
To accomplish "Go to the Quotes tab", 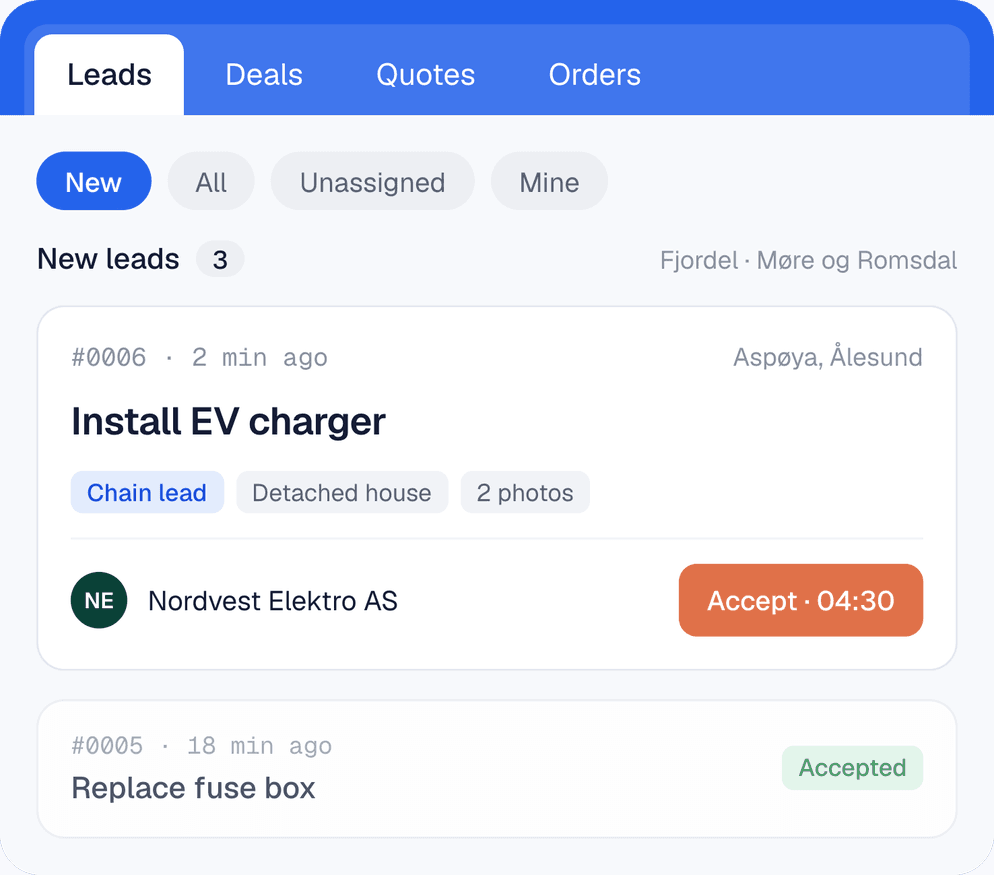I will [425, 75].
